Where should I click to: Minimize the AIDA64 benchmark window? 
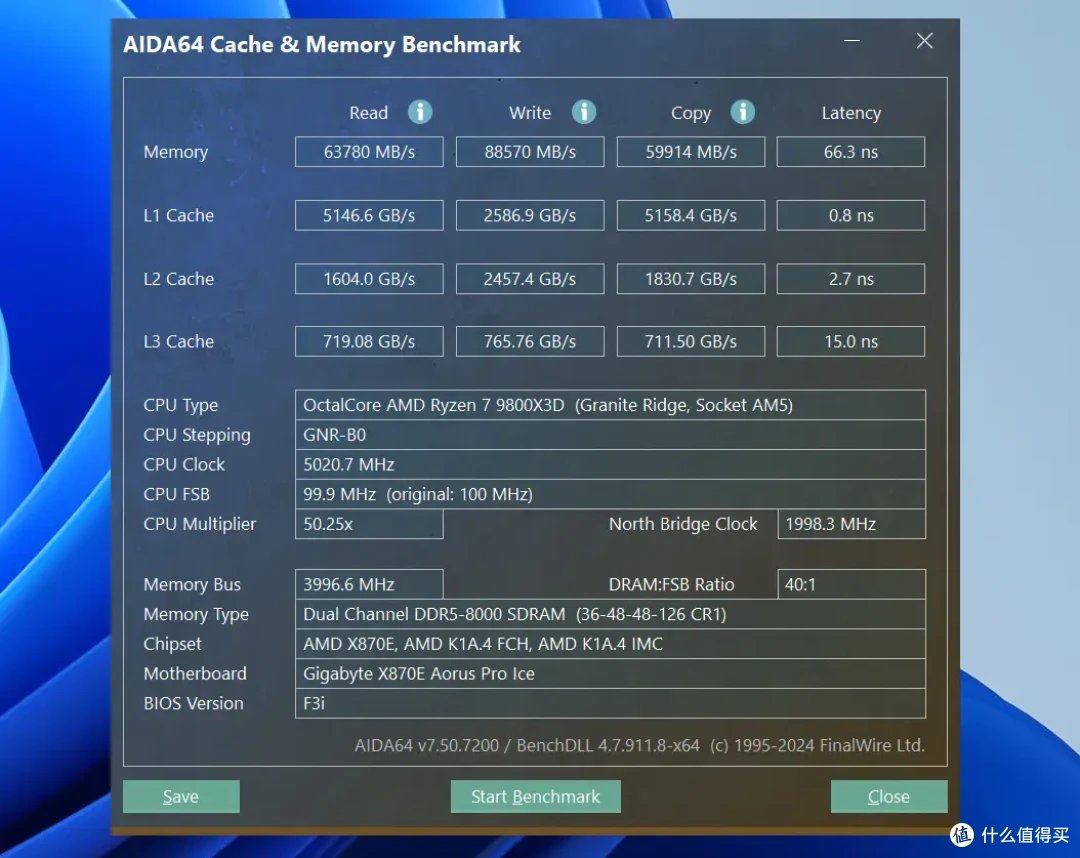pyautogui.click(x=852, y=41)
